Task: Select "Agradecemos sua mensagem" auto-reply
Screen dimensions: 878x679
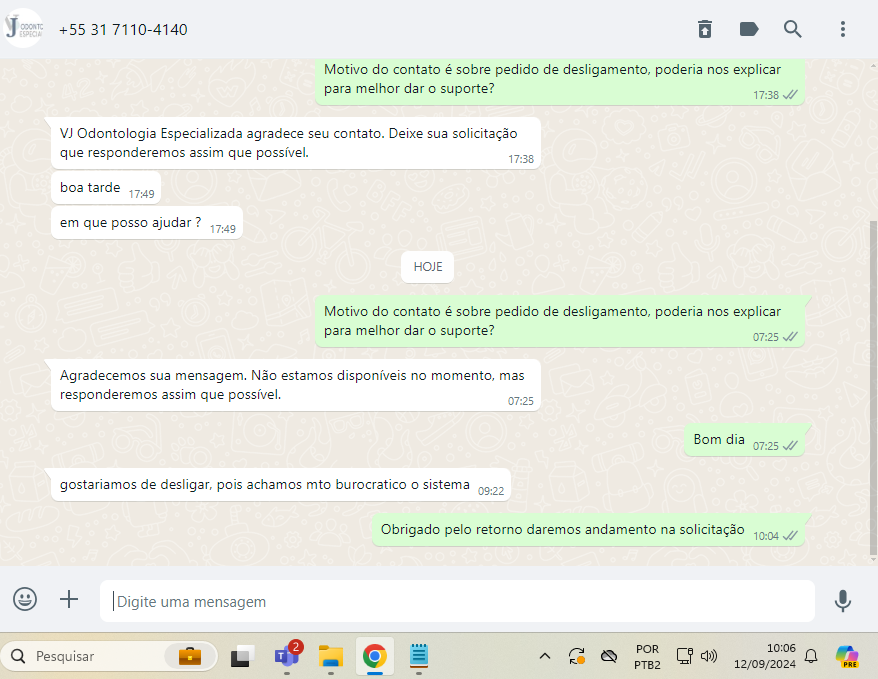Action: (x=296, y=385)
